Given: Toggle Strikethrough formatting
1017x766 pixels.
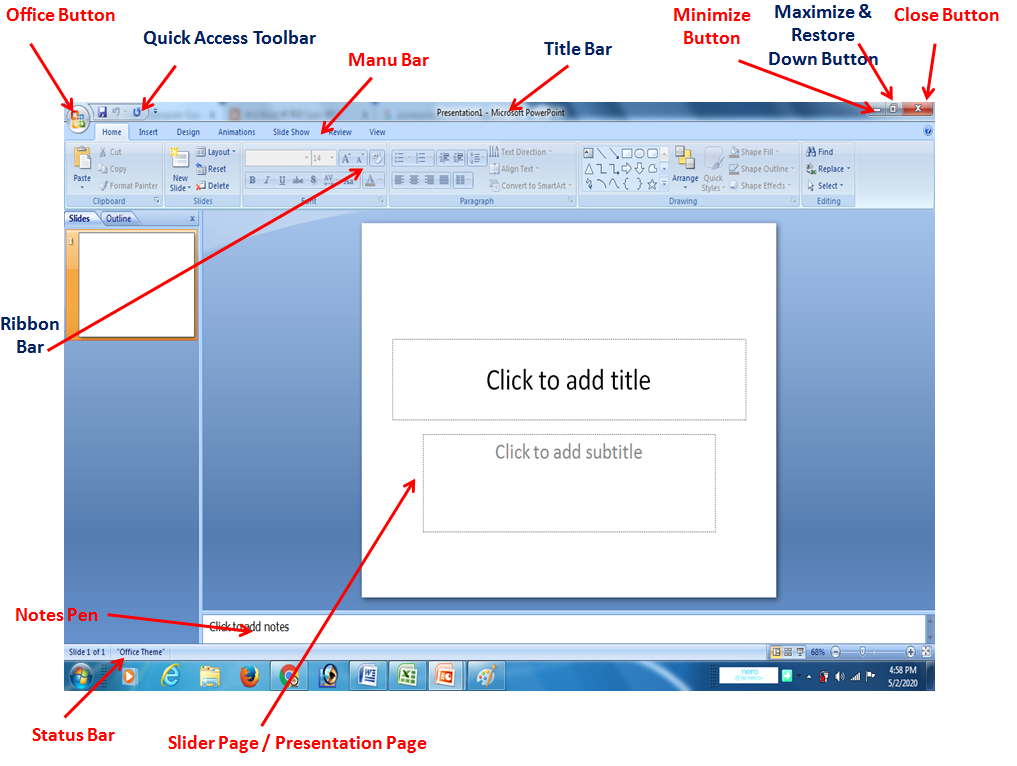Looking at the screenshot, I should pos(298,180).
